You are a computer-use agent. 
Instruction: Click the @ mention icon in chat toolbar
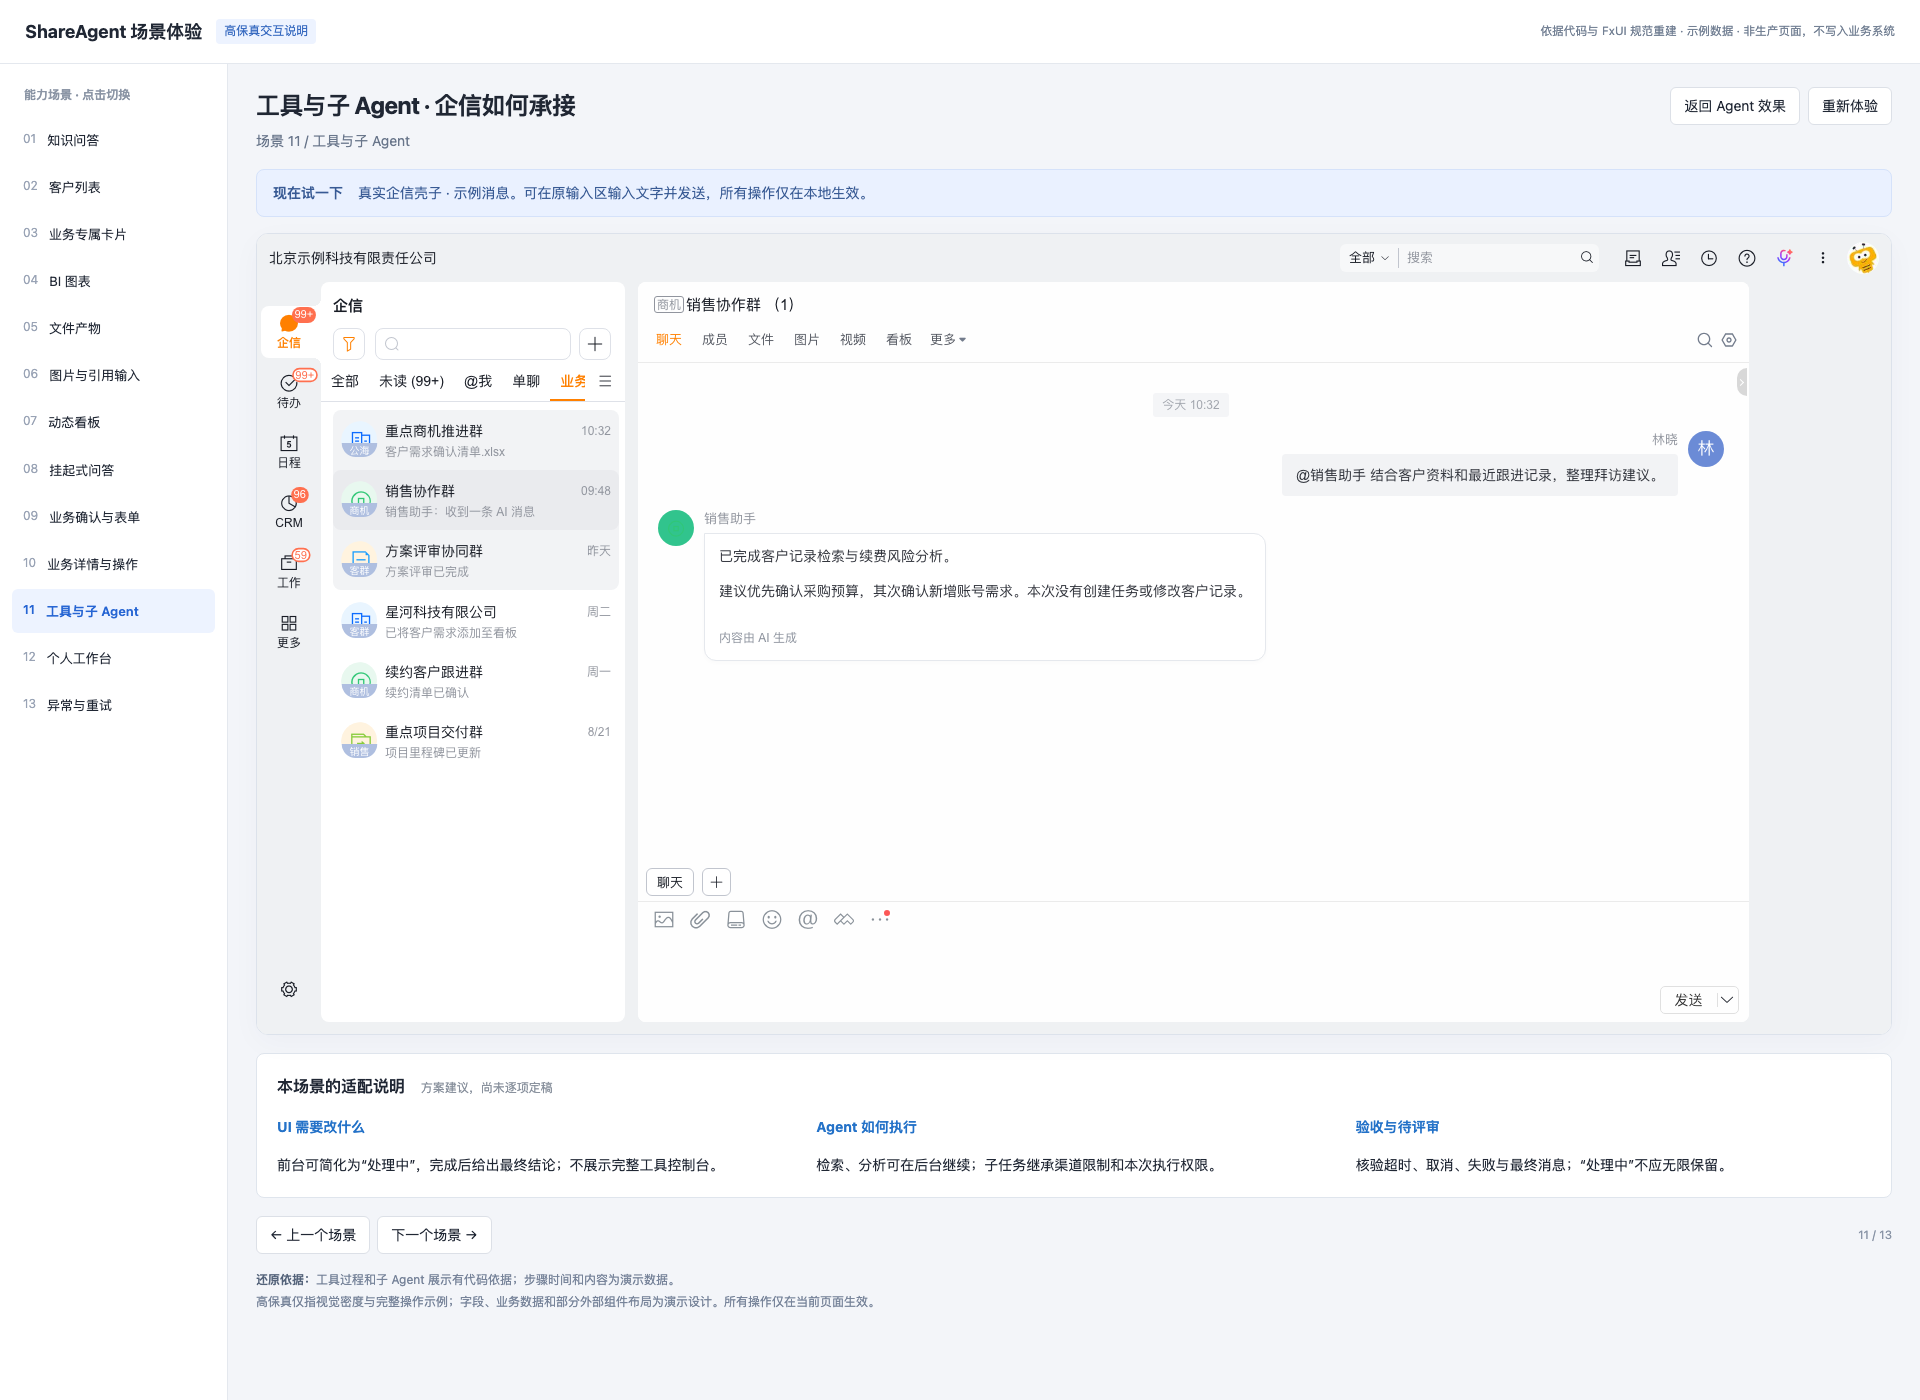click(x=808, y=919)
